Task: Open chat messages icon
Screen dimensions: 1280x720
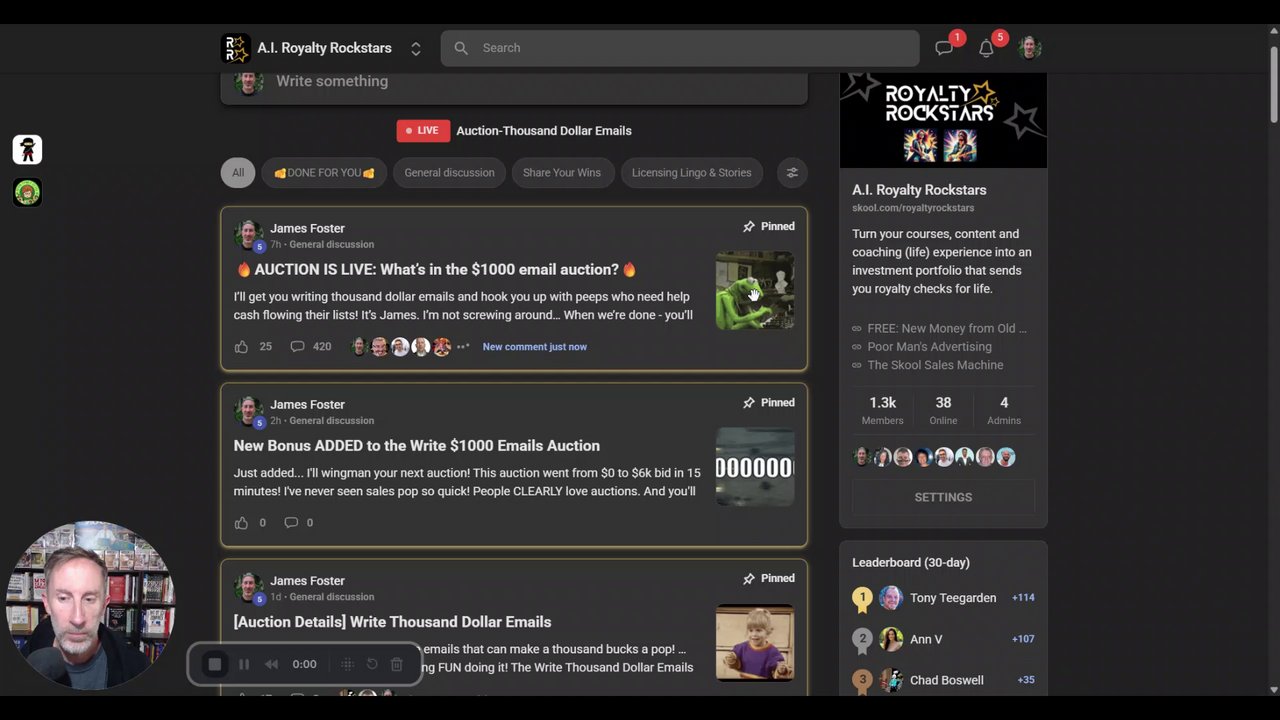Action: (944, 48)
